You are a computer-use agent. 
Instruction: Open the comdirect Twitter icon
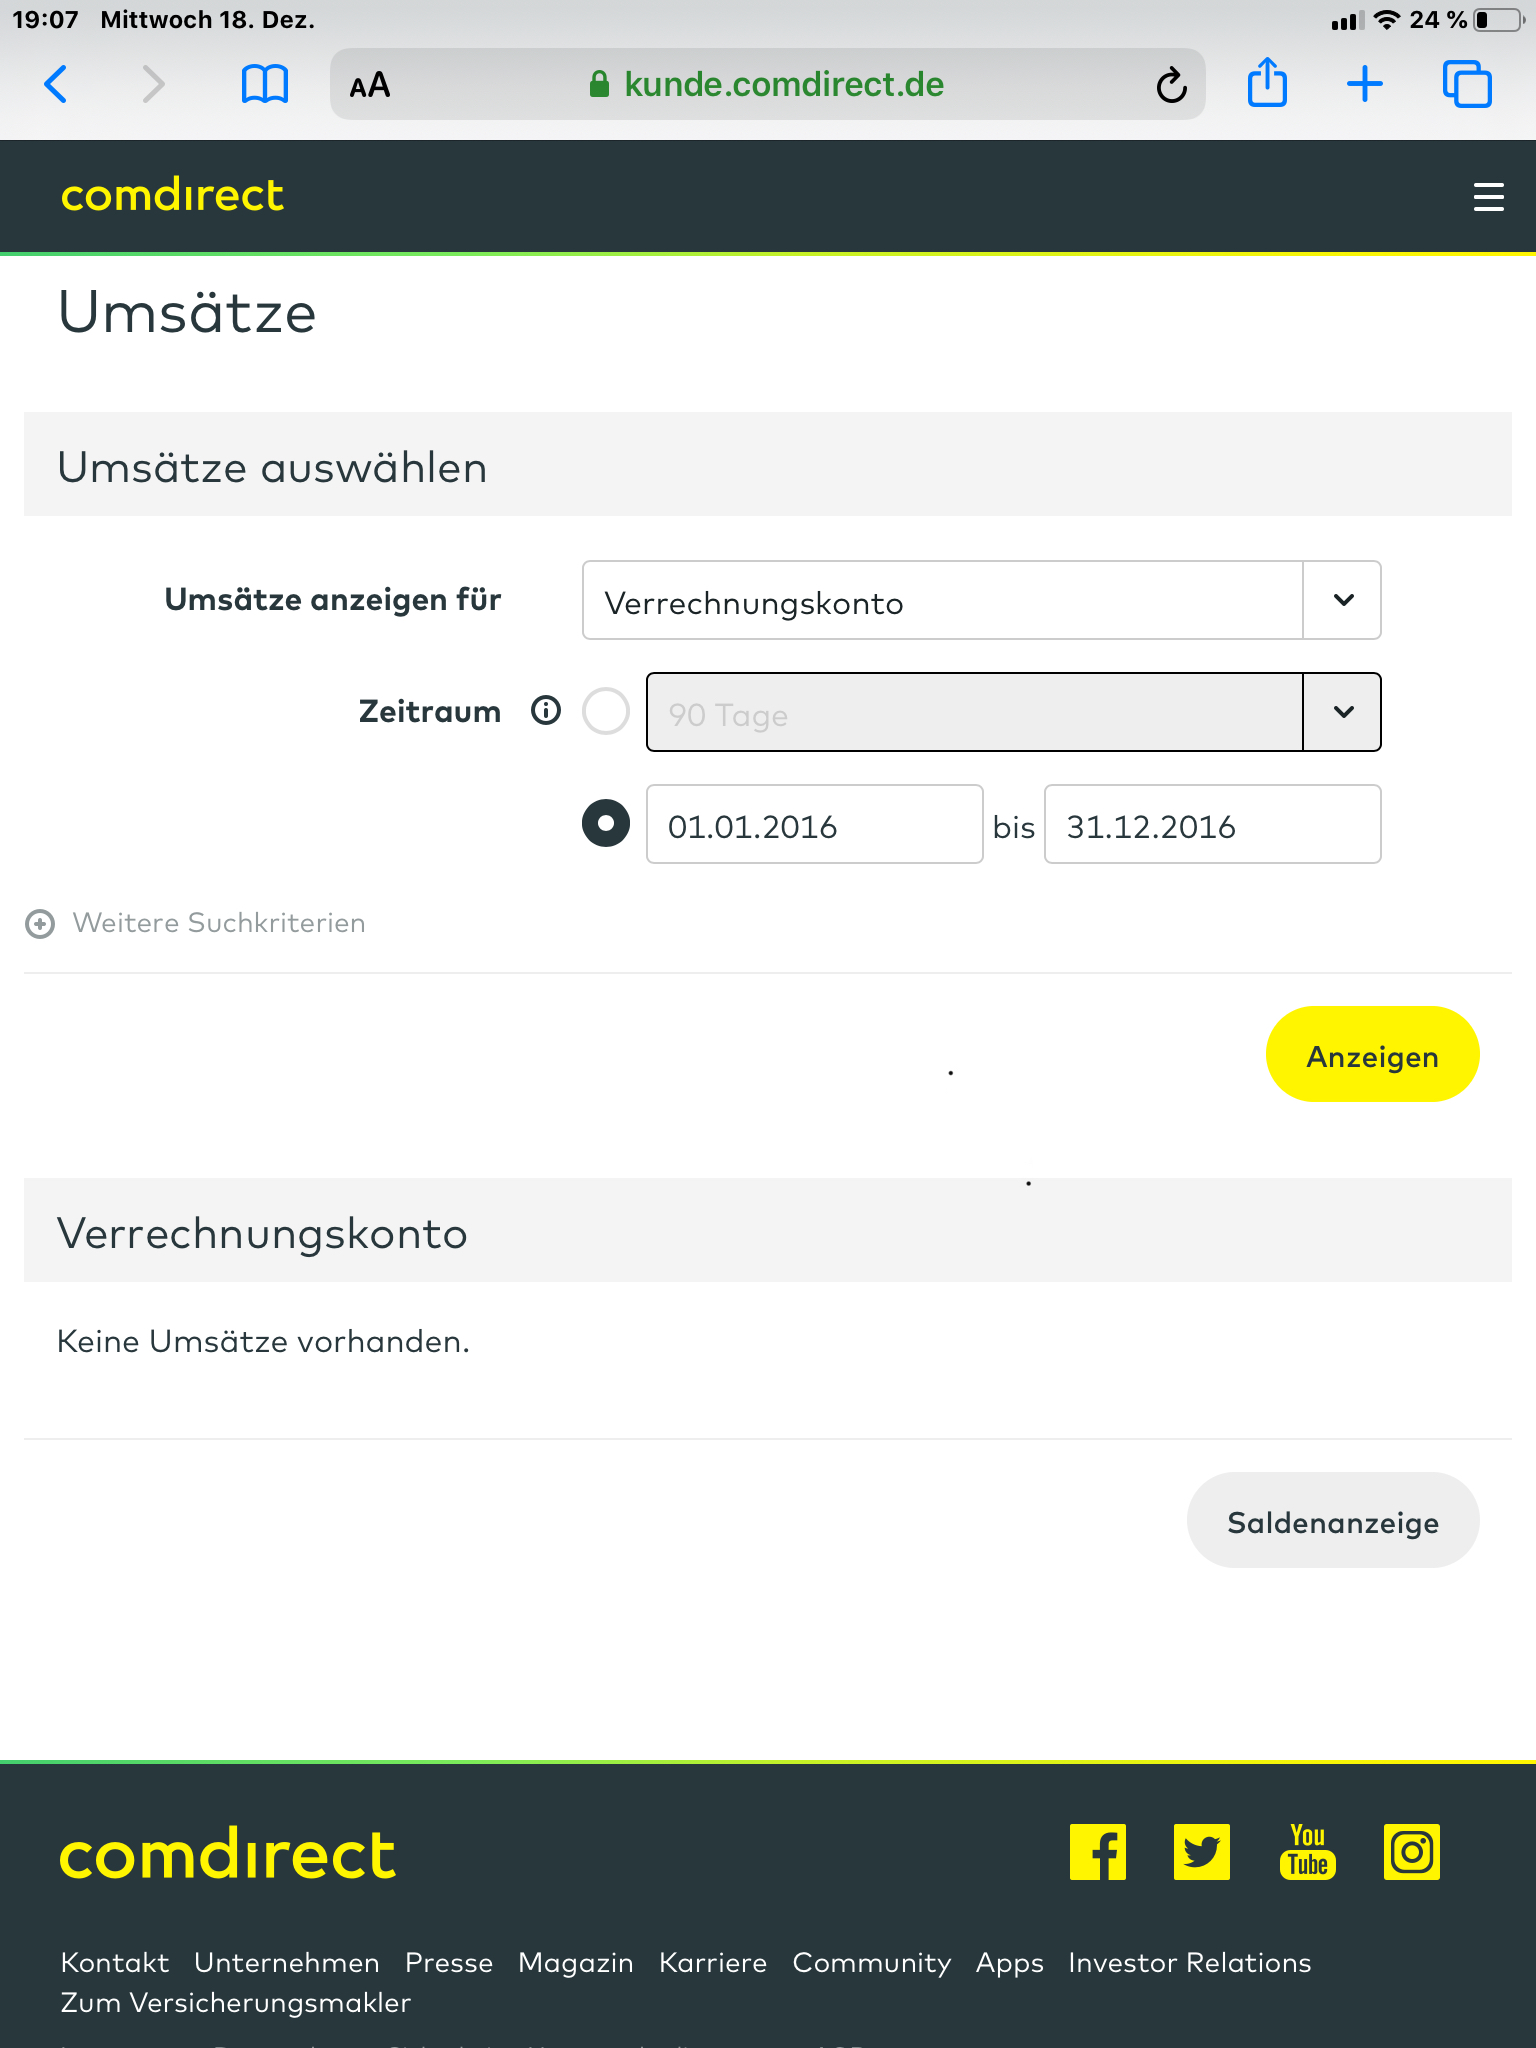(1201, 1852)
